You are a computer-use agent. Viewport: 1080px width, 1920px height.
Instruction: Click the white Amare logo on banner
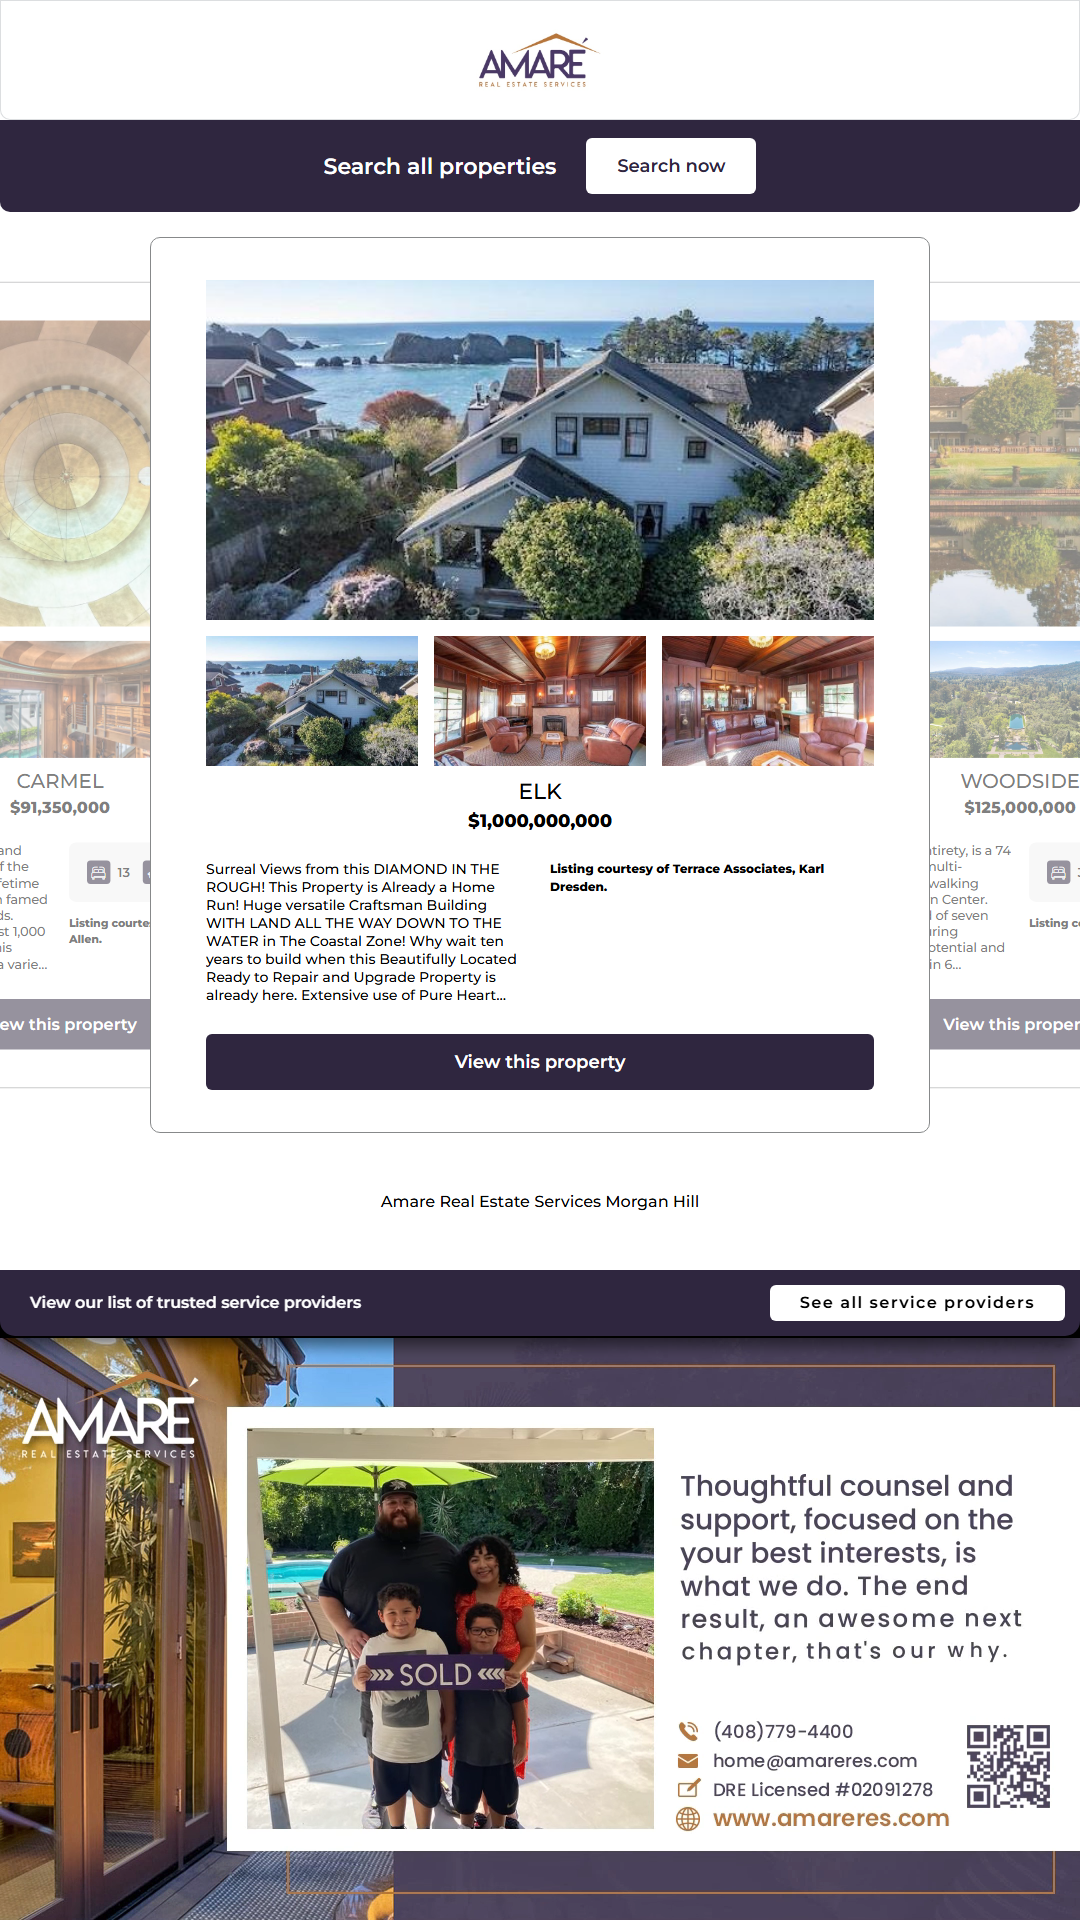109,1419
